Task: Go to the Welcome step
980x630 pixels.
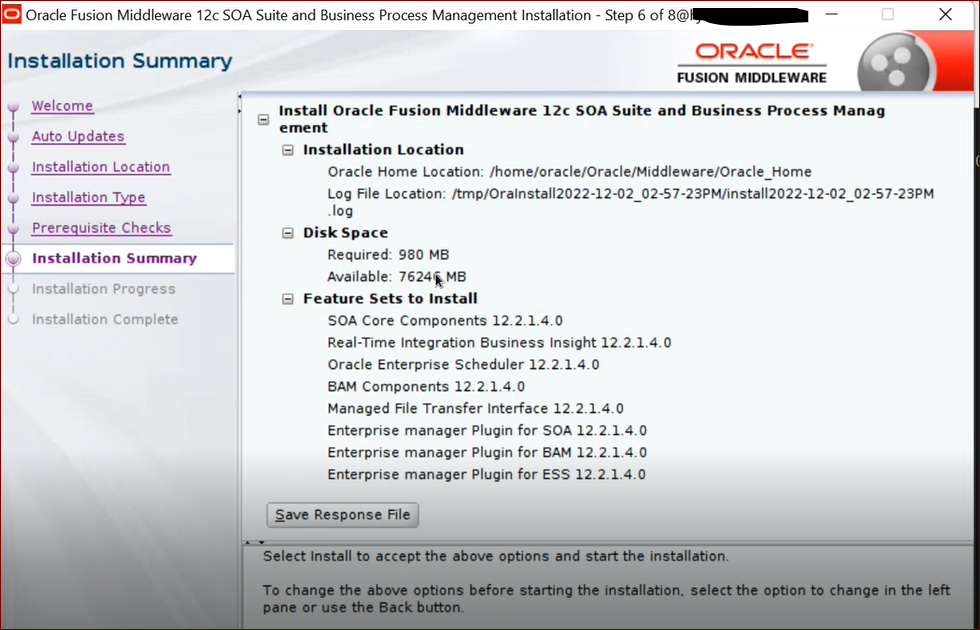Action: (x=62, y=106)
